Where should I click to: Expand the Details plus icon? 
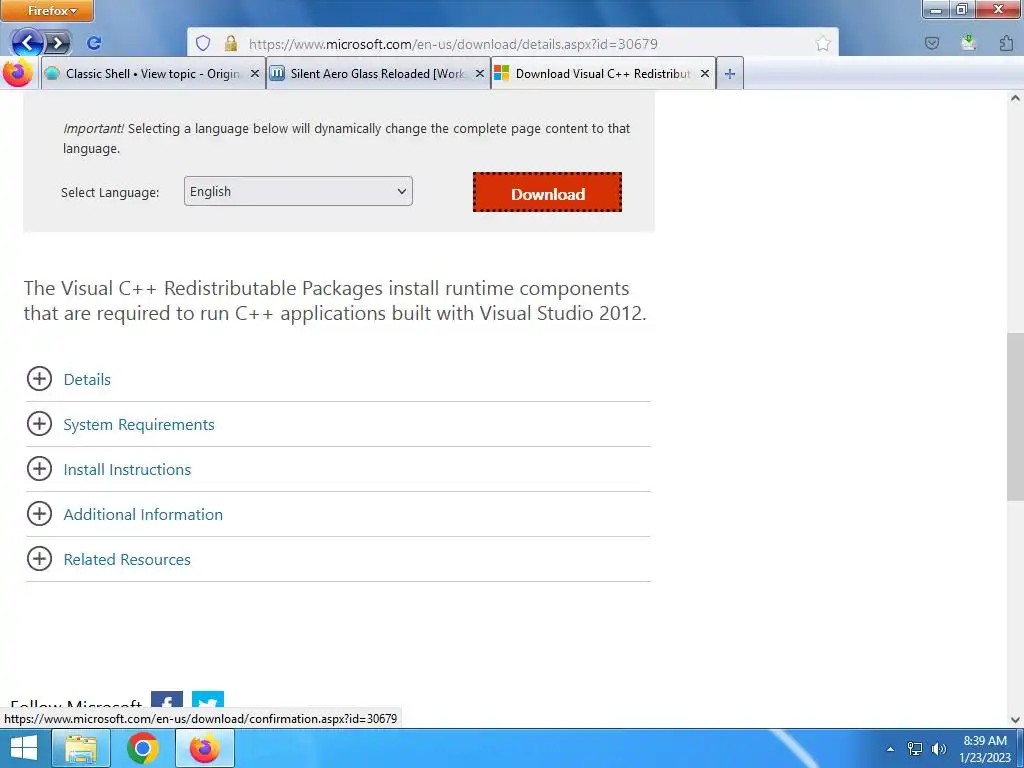39,379
